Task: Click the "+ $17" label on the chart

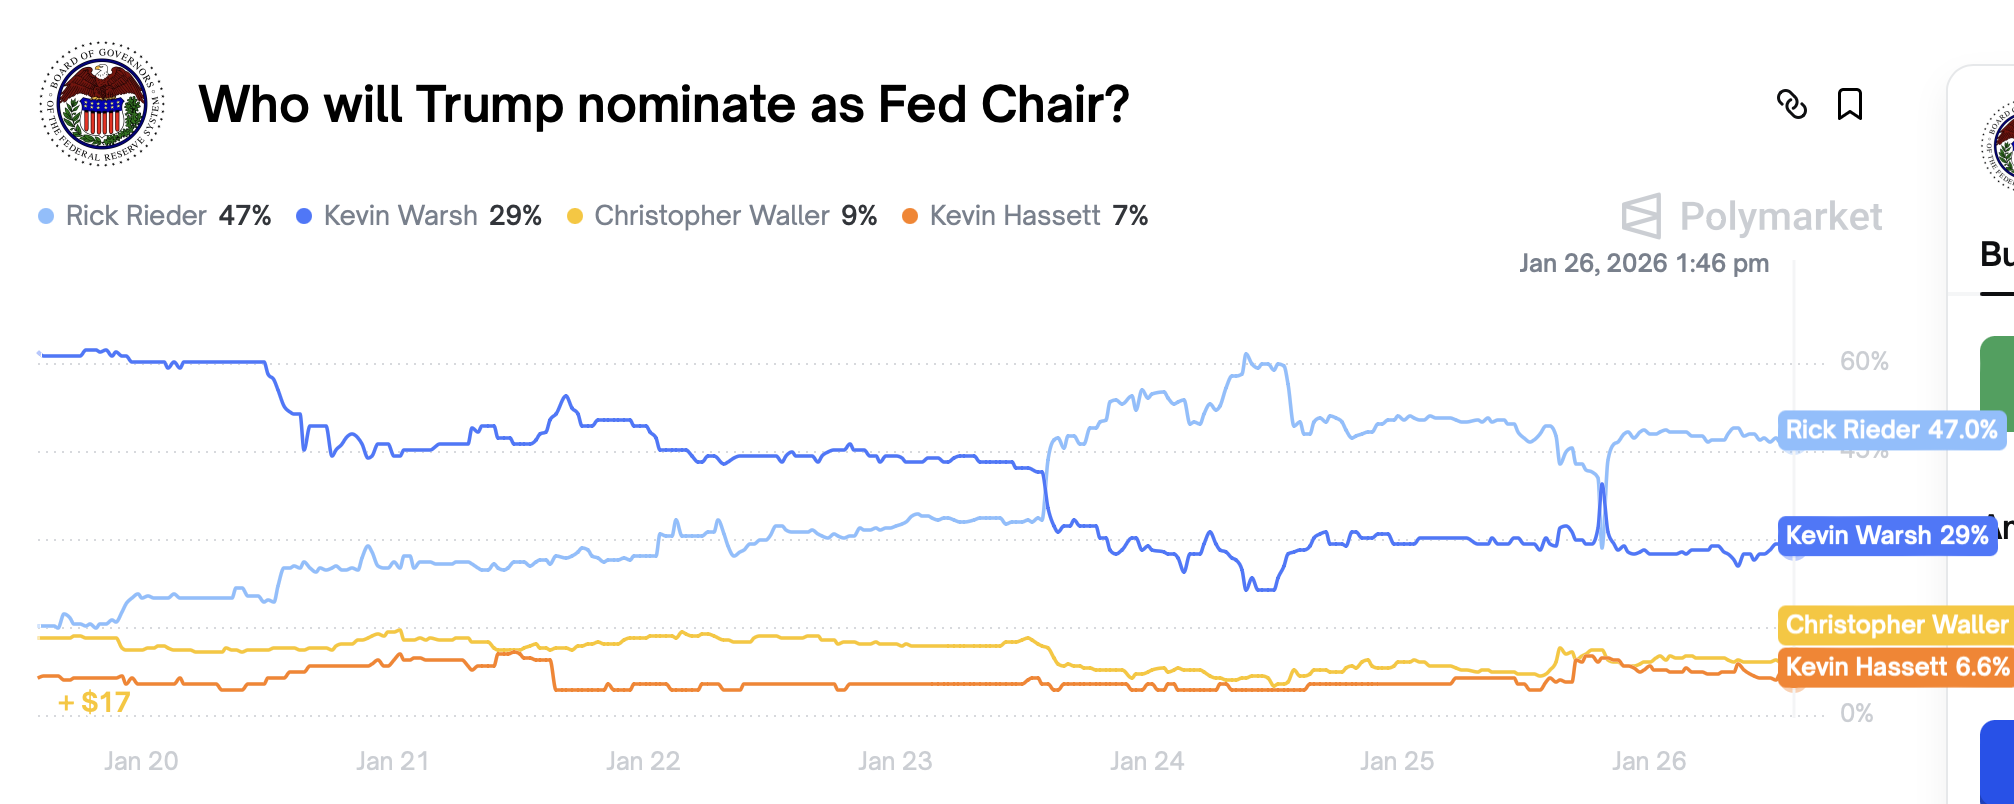Action: 95,702
